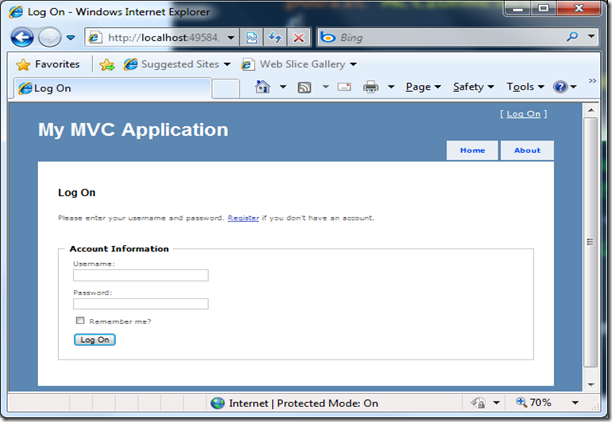Click the Password text field
612x422 pixels.
pos(141,304)
